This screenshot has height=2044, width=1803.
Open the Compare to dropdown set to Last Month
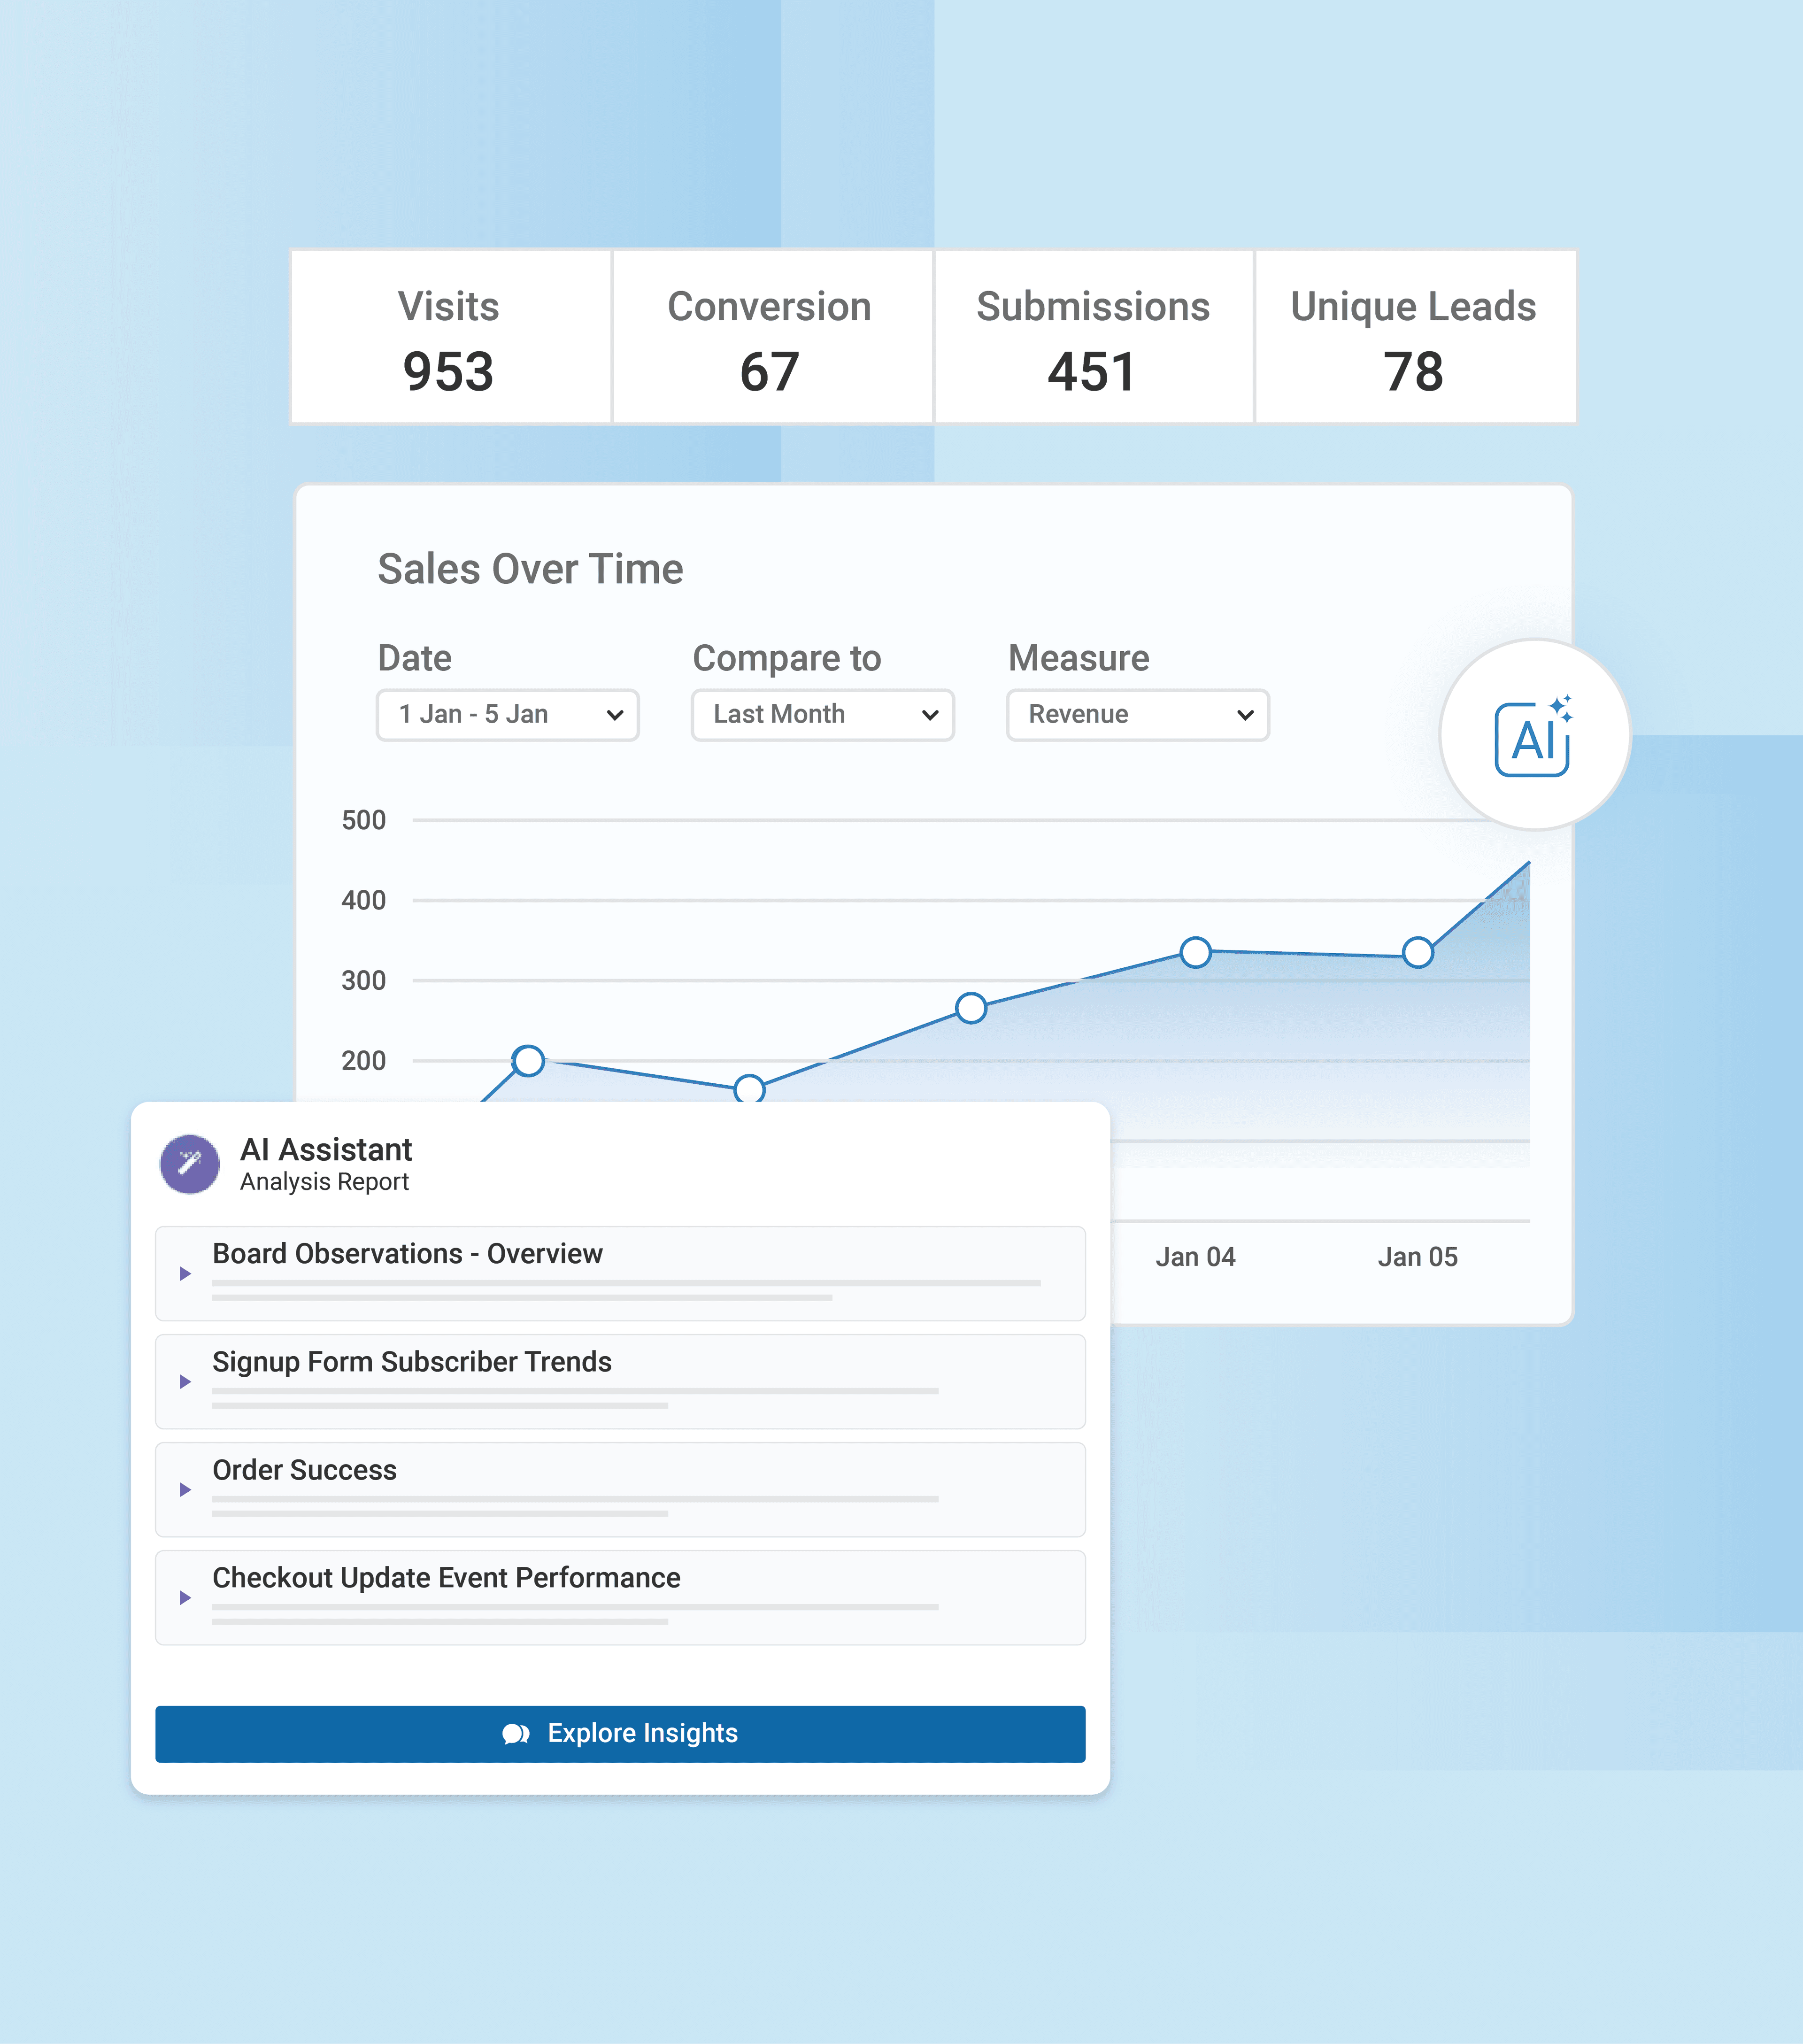point(821,714)
